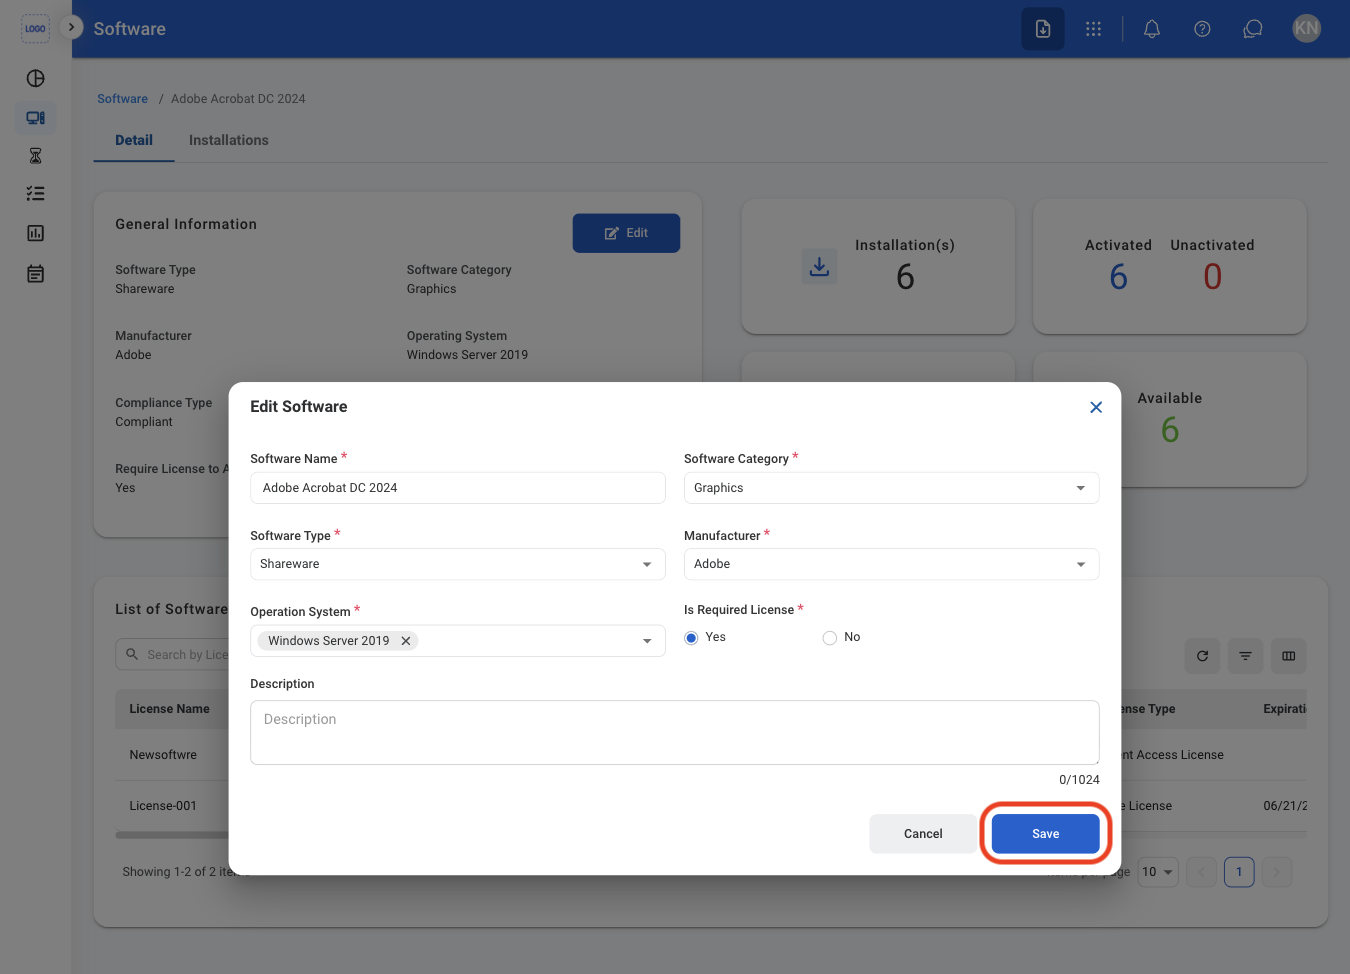Screen dimensions: 1350x974
Task: Open notifications bell icon
Action: (1152, 29)
